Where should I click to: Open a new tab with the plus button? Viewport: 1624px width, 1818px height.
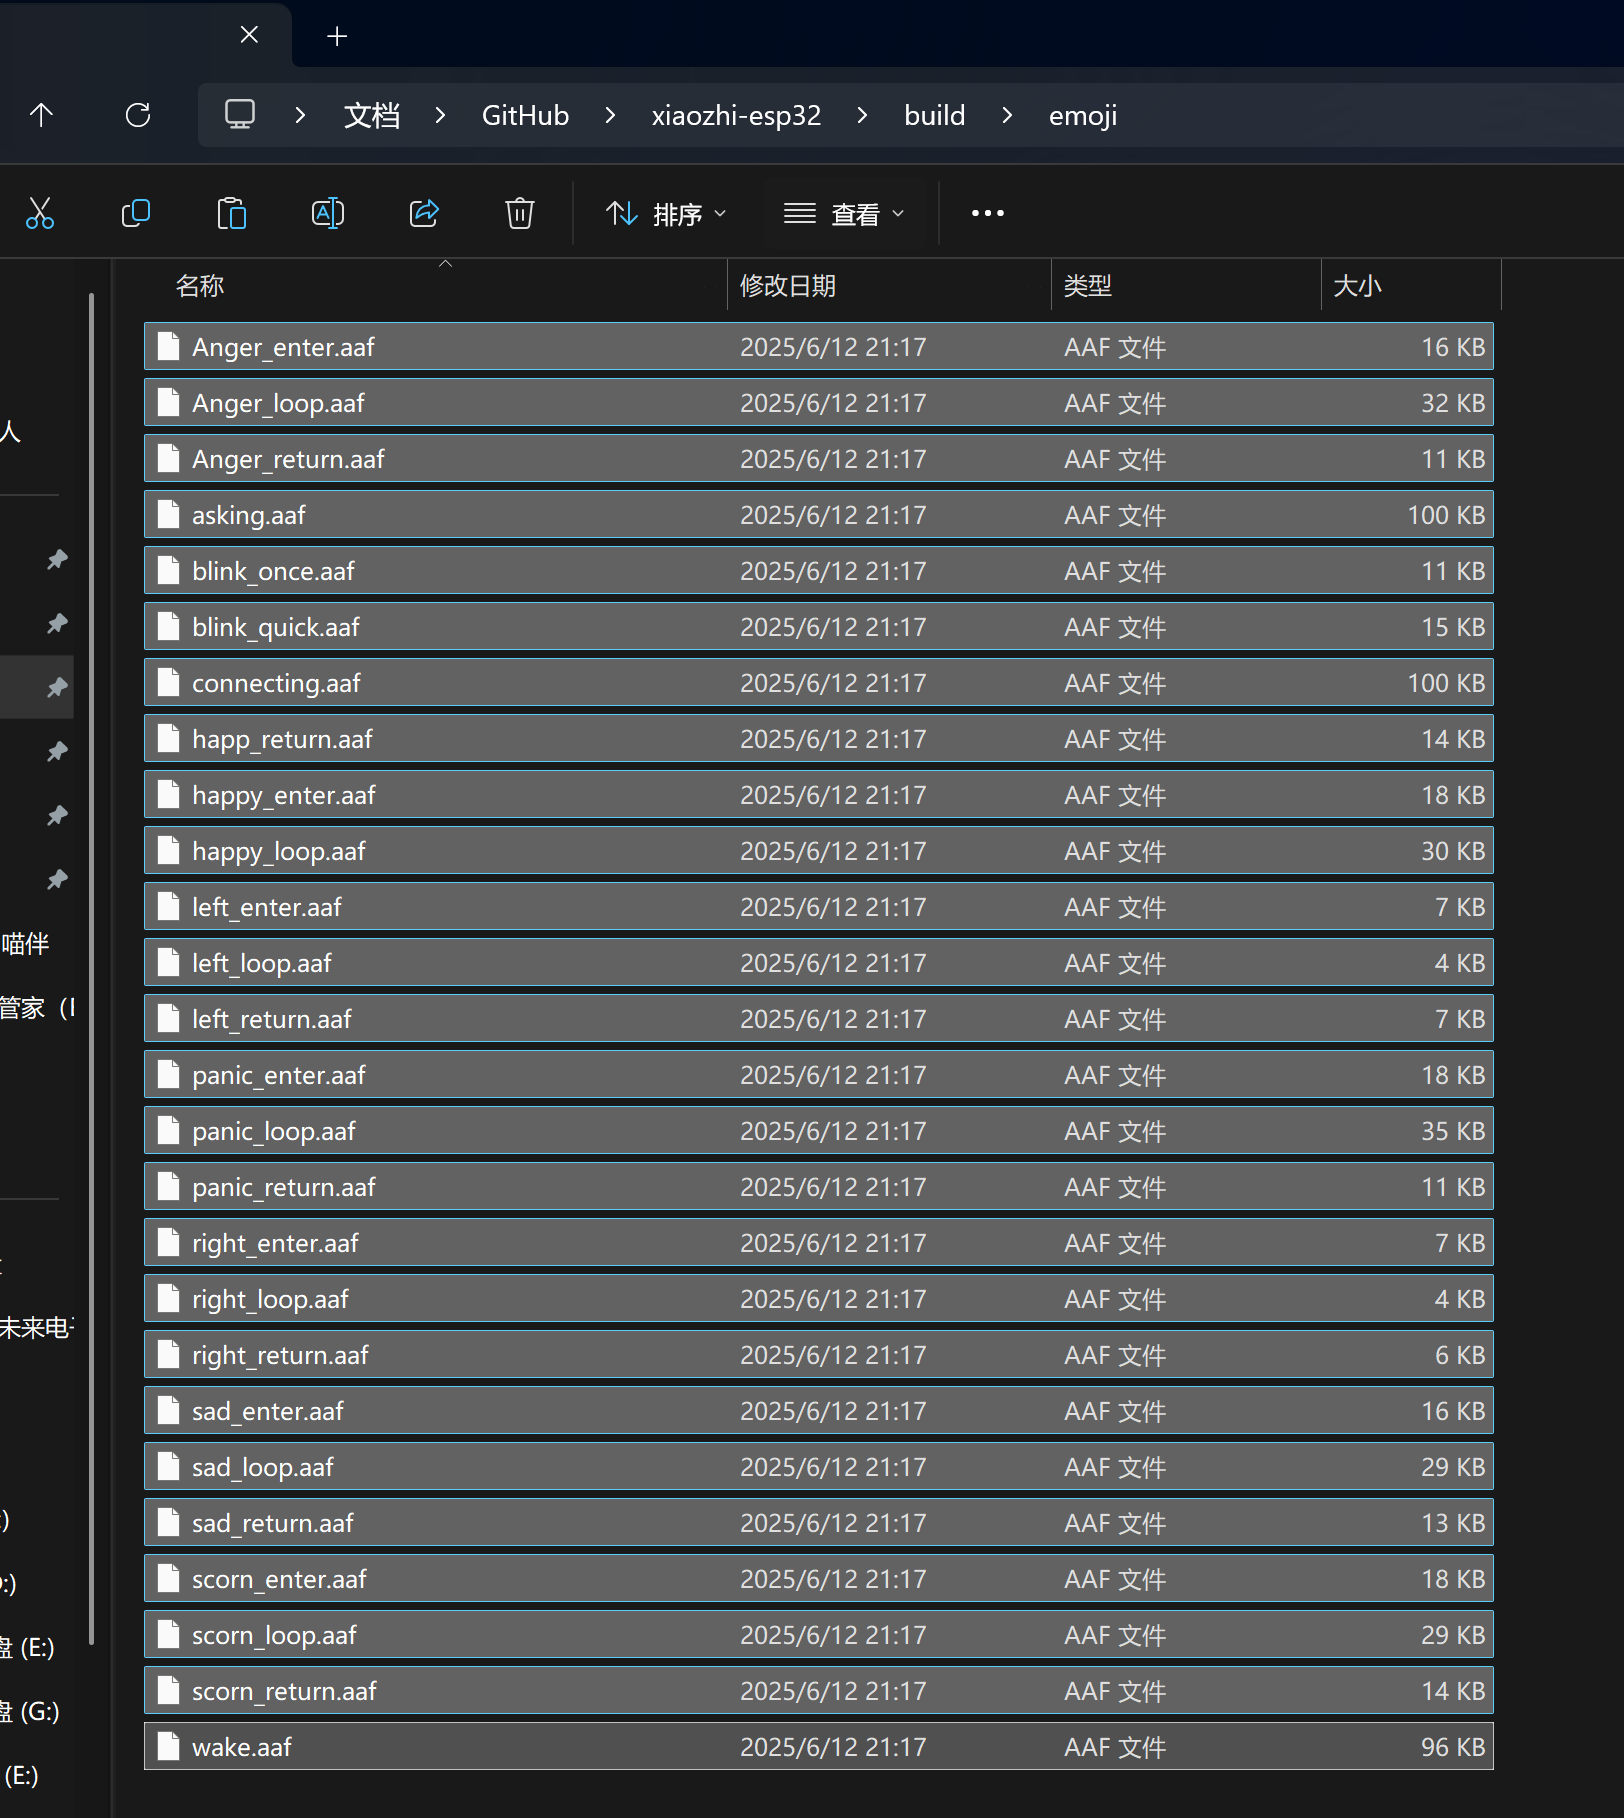tap(337, 37)
